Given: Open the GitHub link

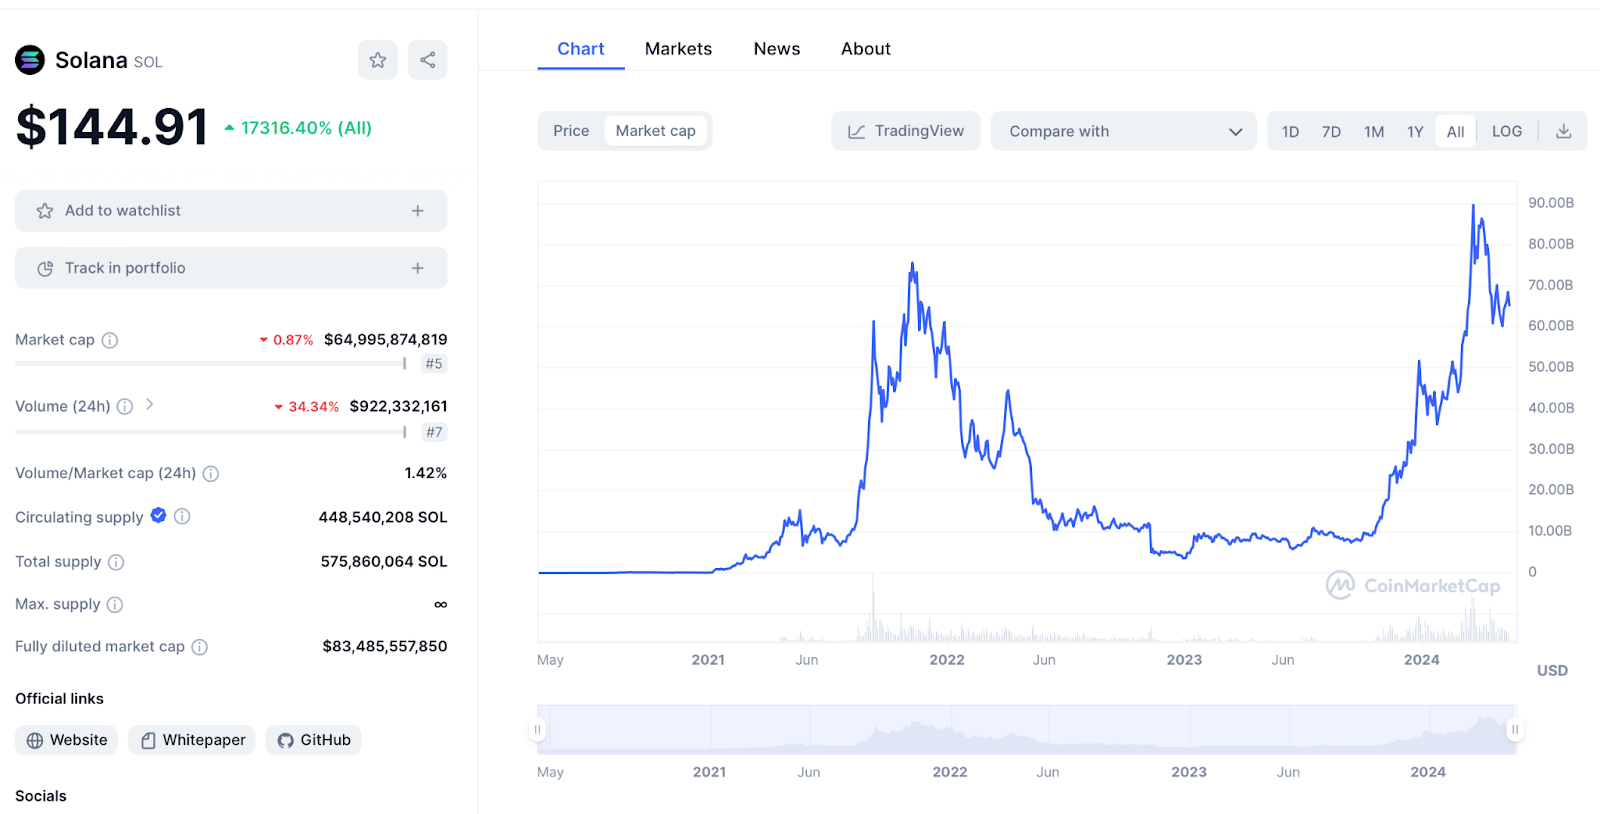Looking at the screenshot, I should (314, 740).
